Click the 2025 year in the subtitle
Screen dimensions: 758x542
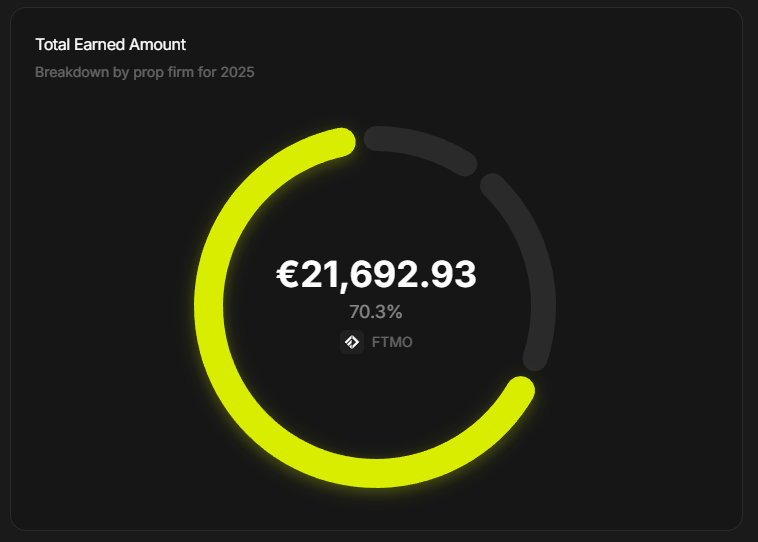pyautogui.click(x=237, y=72)
